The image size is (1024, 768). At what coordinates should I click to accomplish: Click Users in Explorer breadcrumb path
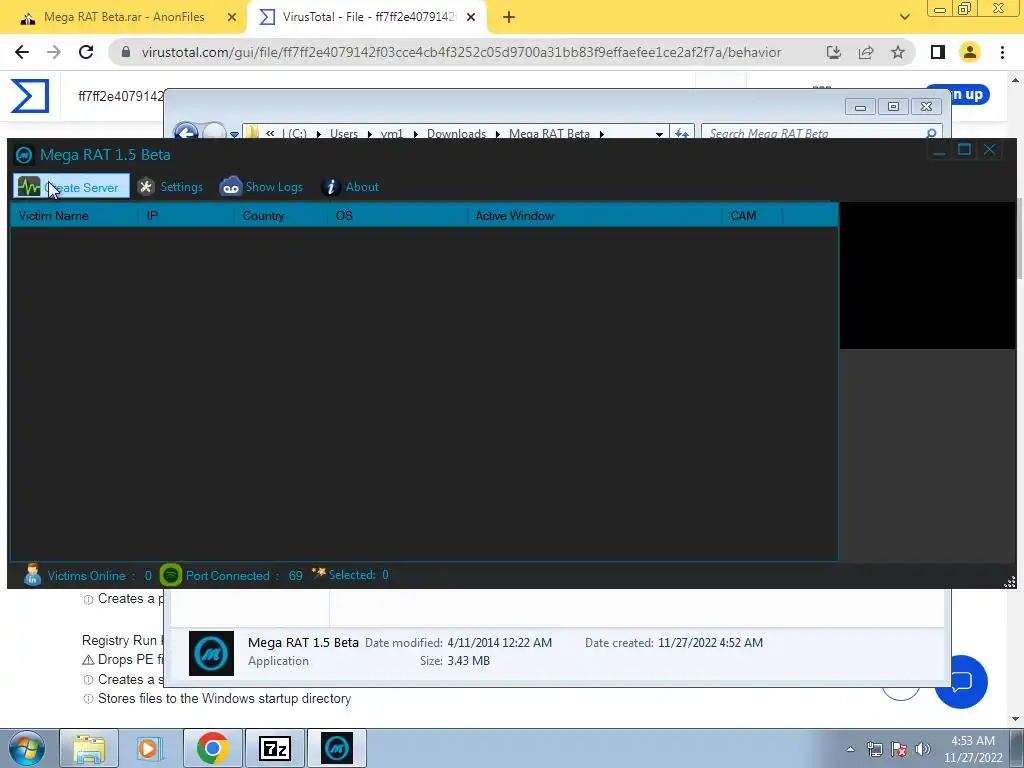pos(344,133)
